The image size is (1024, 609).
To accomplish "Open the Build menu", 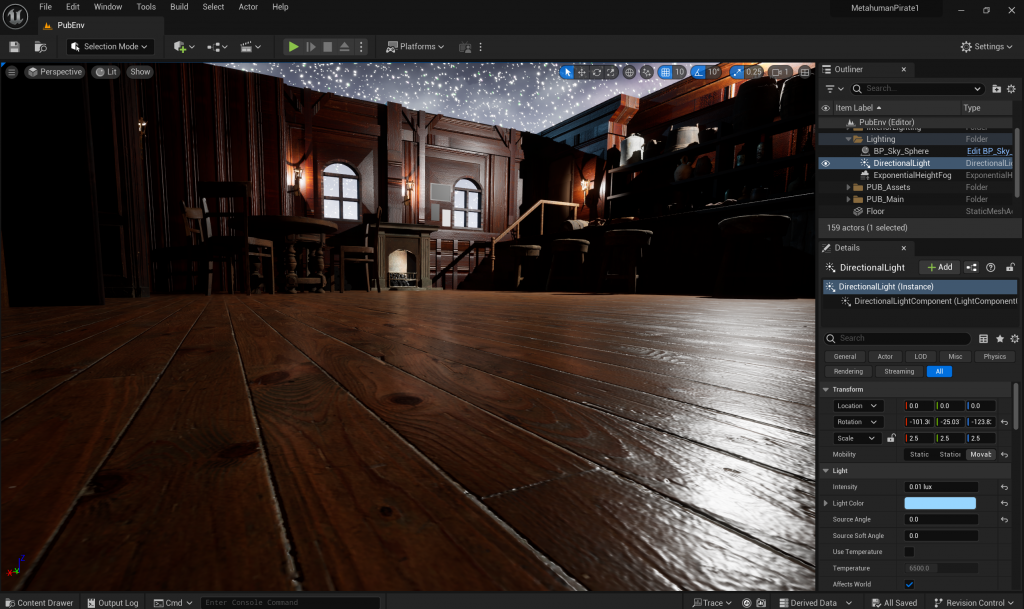I will (x=179, y=7).
